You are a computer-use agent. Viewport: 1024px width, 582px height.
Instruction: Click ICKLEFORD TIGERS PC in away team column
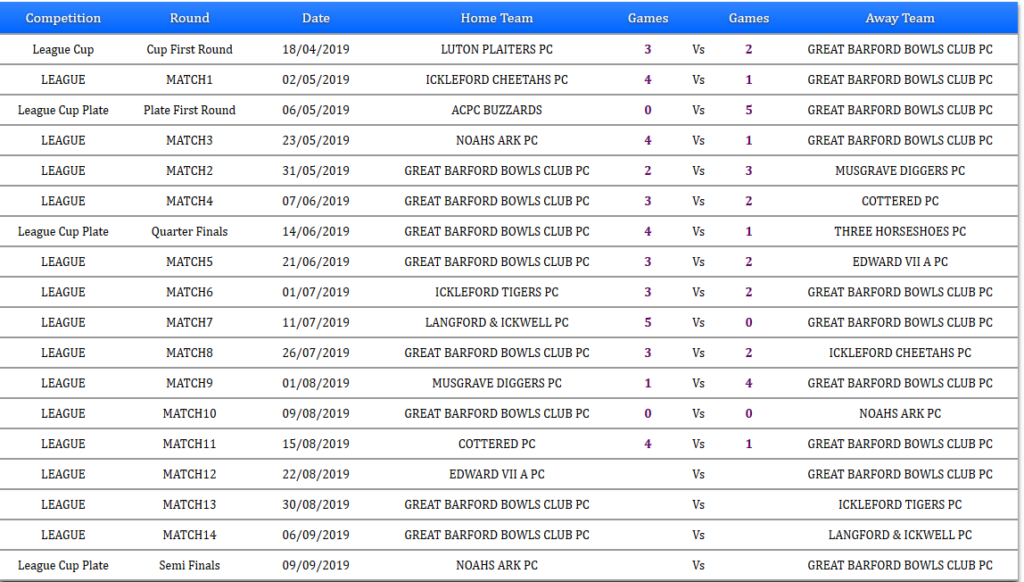[899, 505]
